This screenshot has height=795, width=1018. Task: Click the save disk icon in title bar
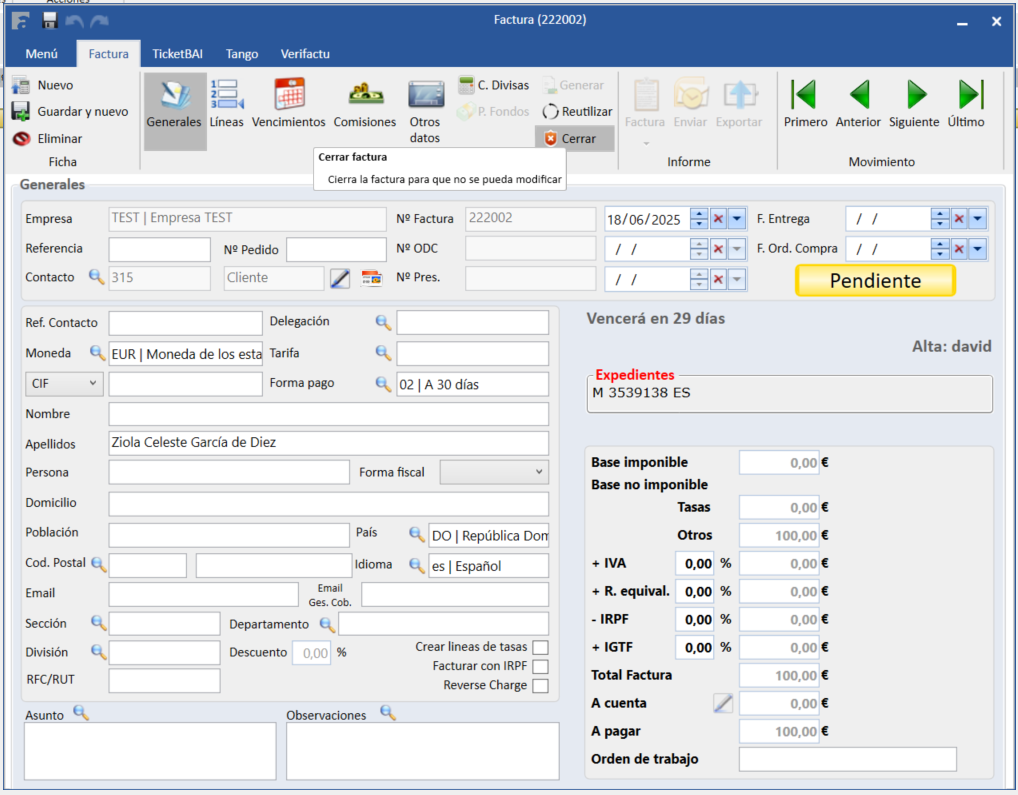tap(50, 20)
